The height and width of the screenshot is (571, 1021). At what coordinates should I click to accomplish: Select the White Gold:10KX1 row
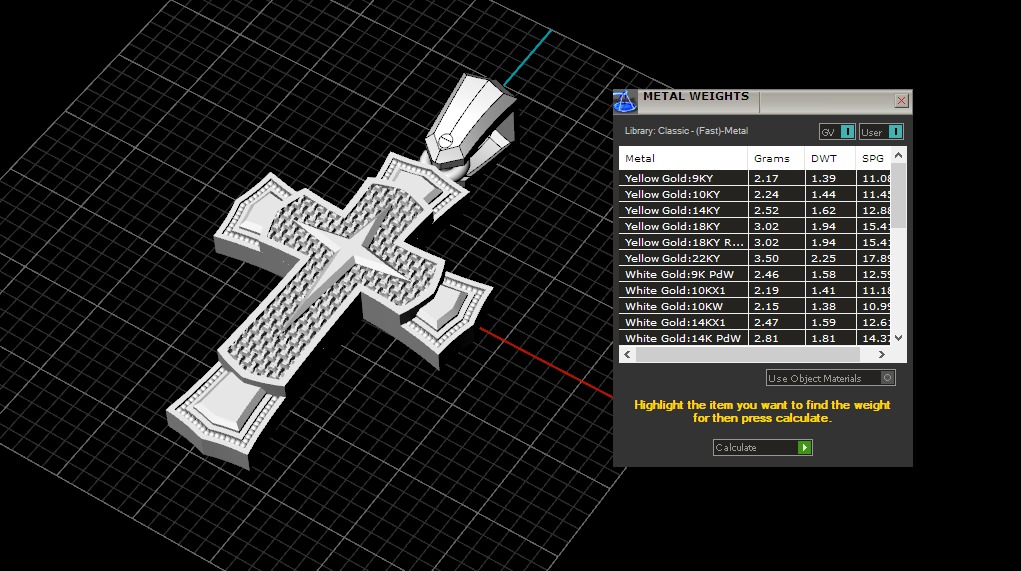755,290
